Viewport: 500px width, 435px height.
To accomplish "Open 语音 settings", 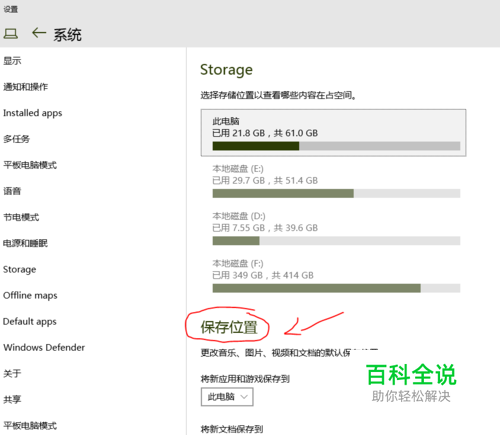I will 12,191.
